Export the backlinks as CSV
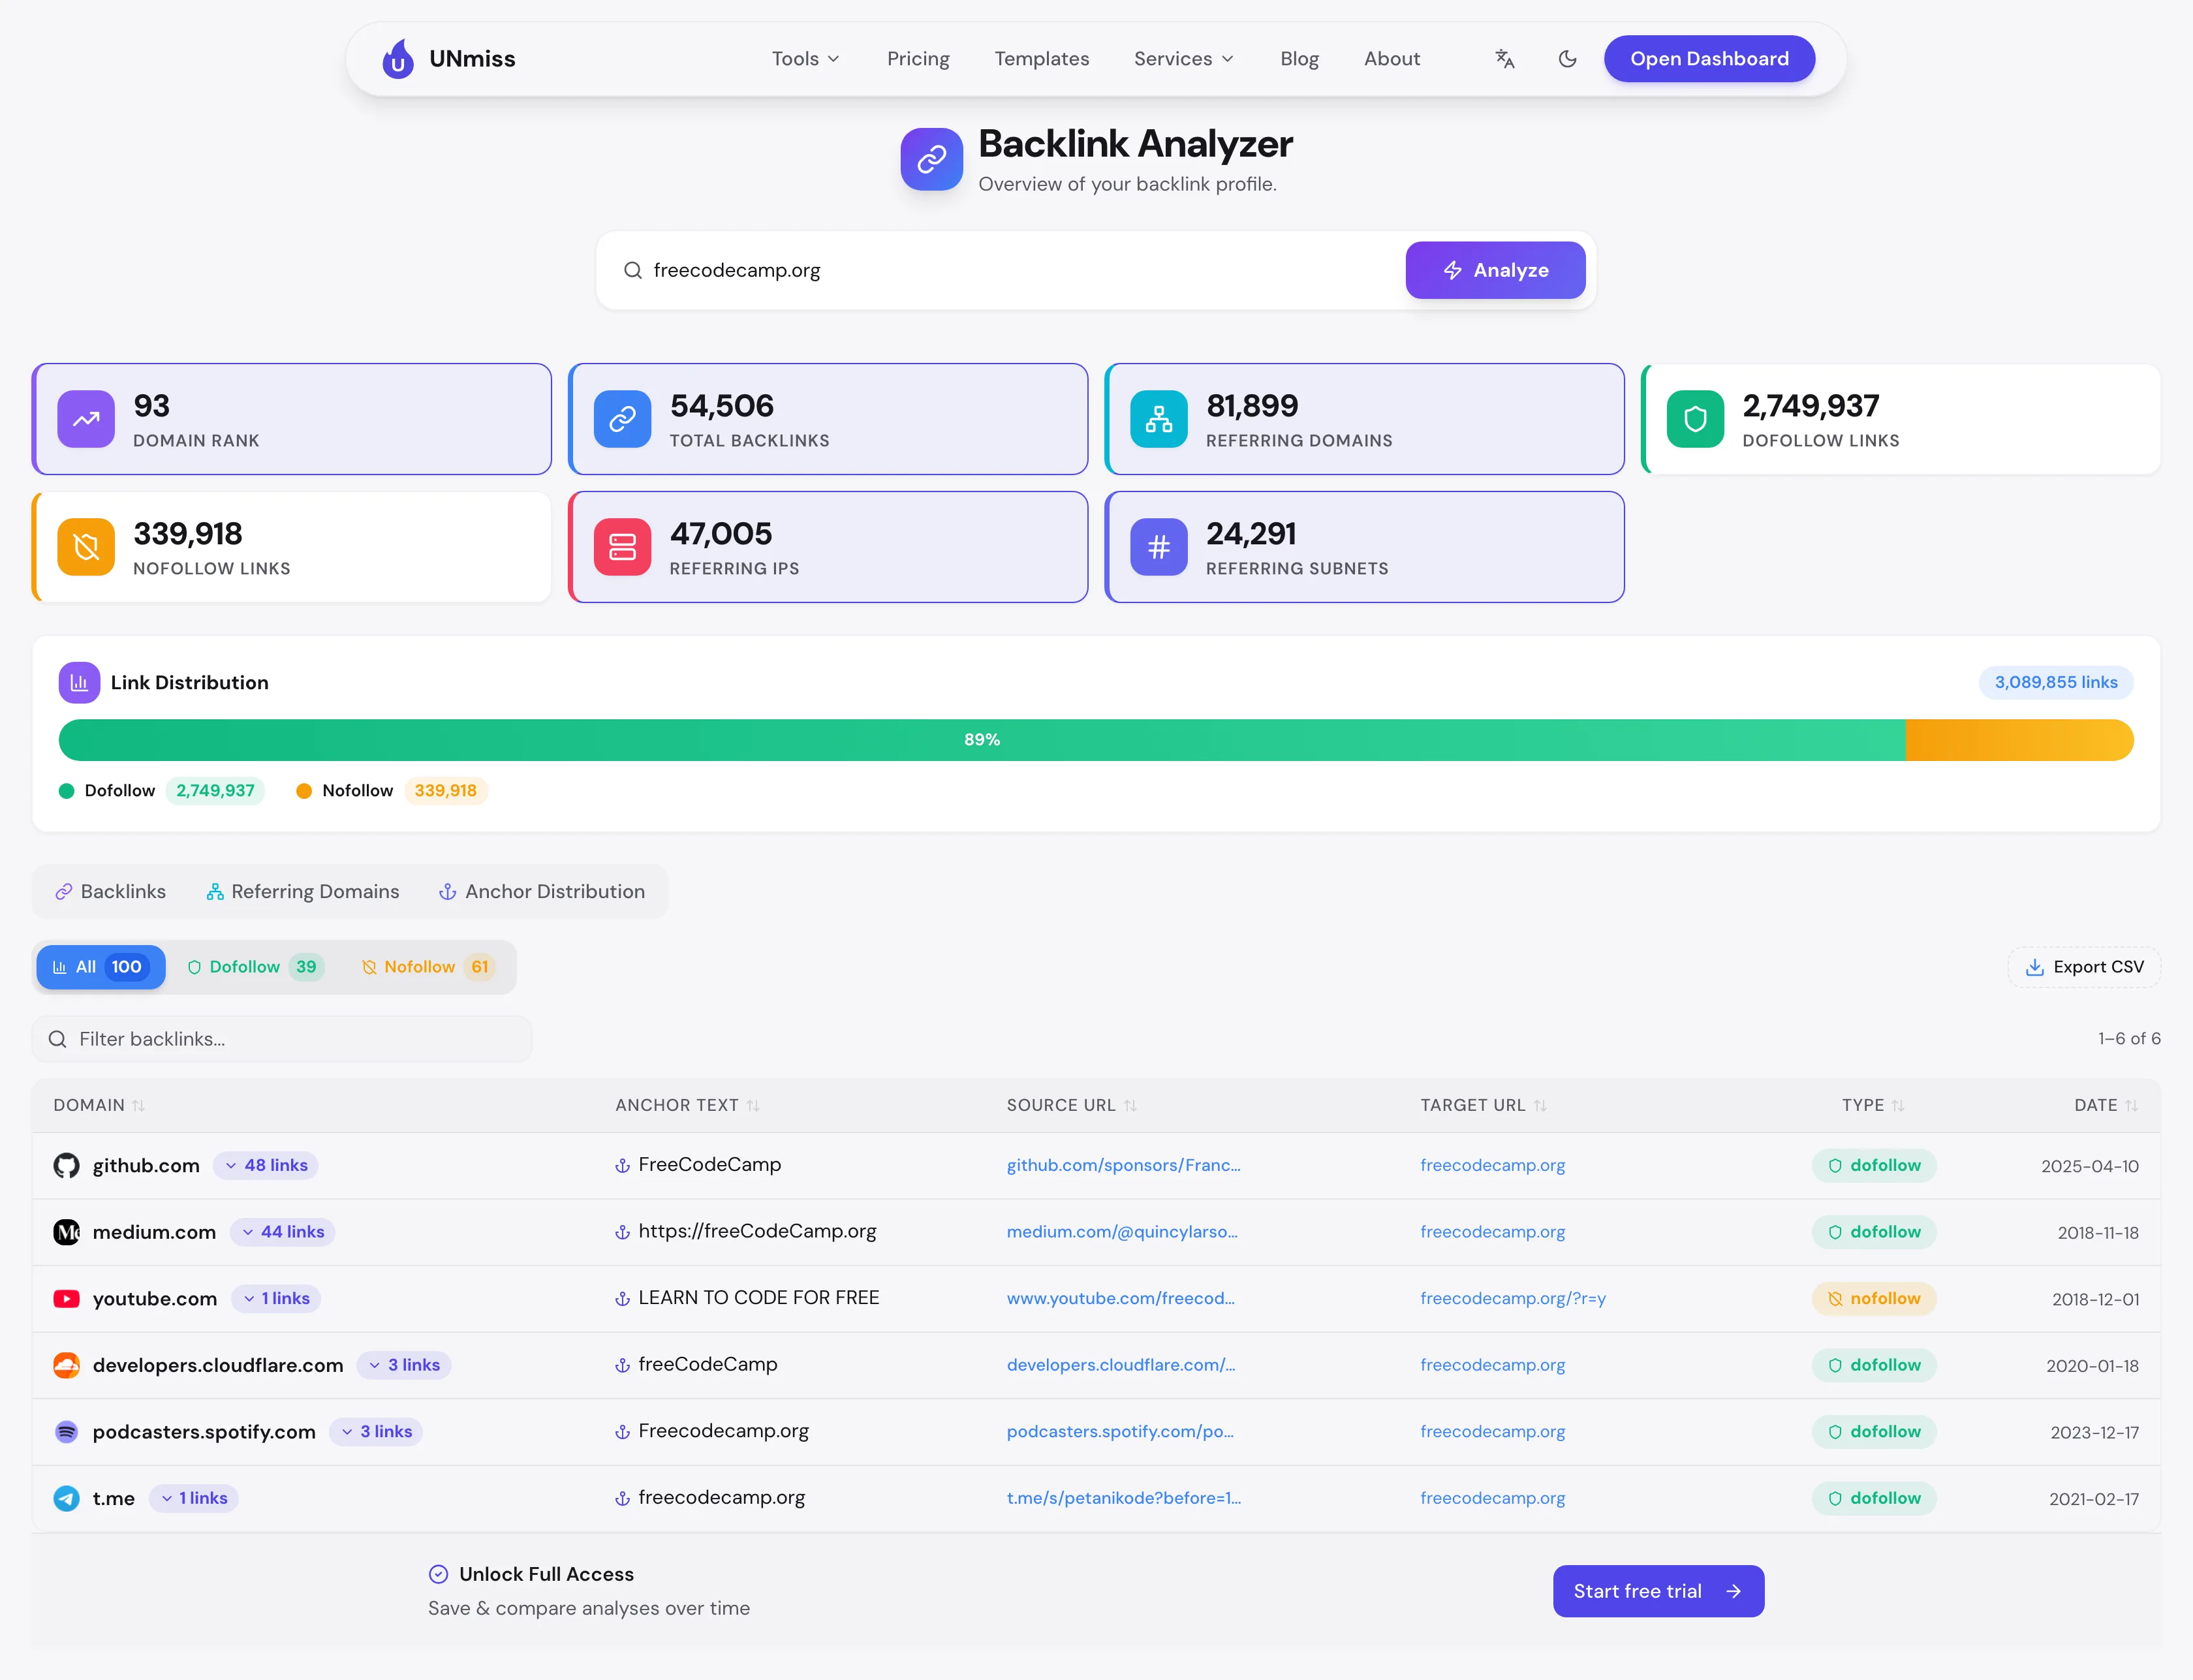 tap(2084, 967)
